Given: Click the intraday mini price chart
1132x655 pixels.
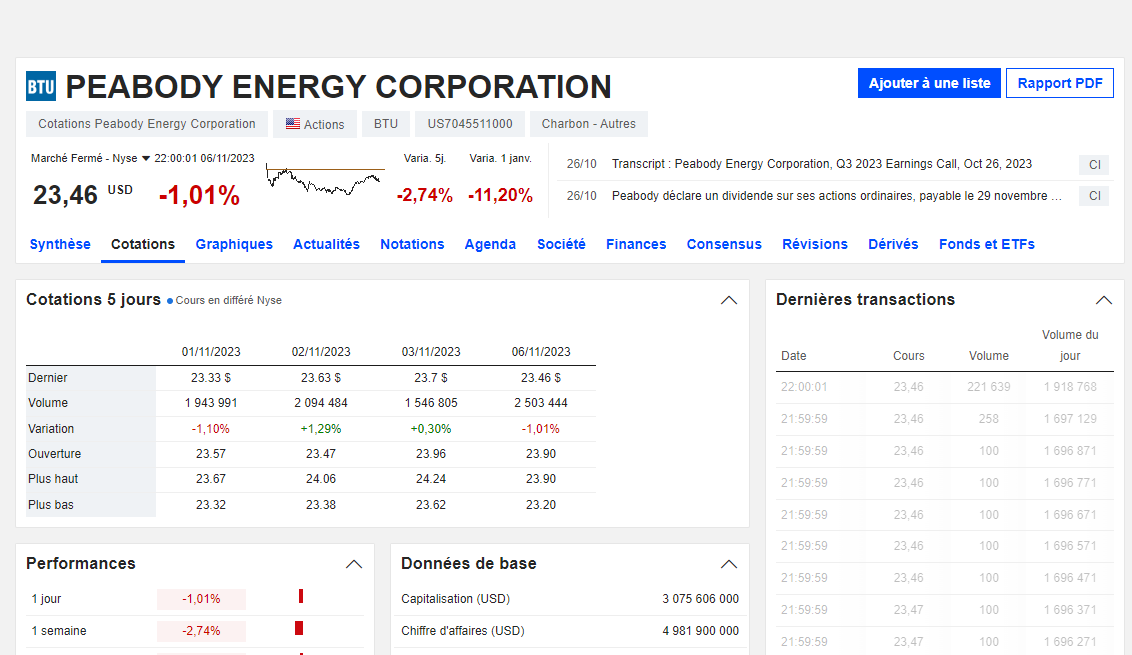Looking at the screenshot, I should [x=325, y=180].
